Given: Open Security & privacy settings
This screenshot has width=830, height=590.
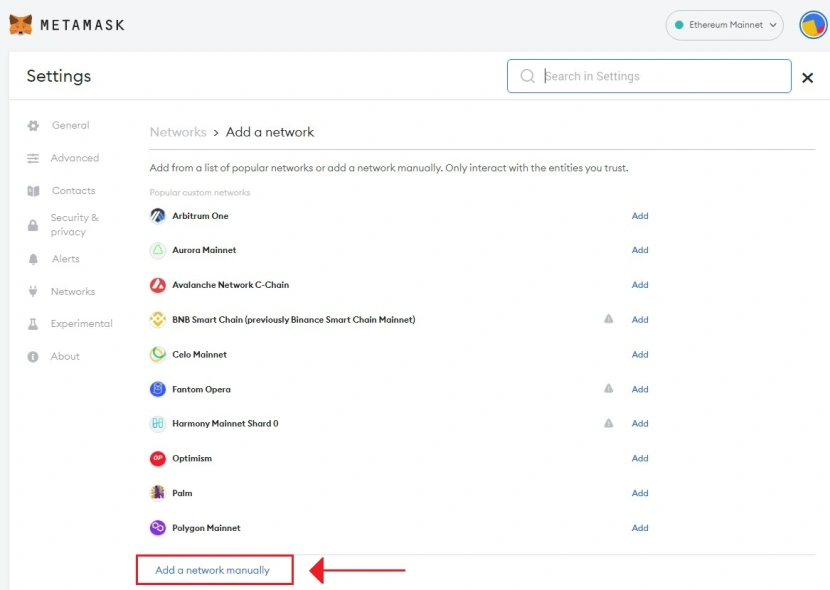Looking at the screenshot, I should 75,225.
